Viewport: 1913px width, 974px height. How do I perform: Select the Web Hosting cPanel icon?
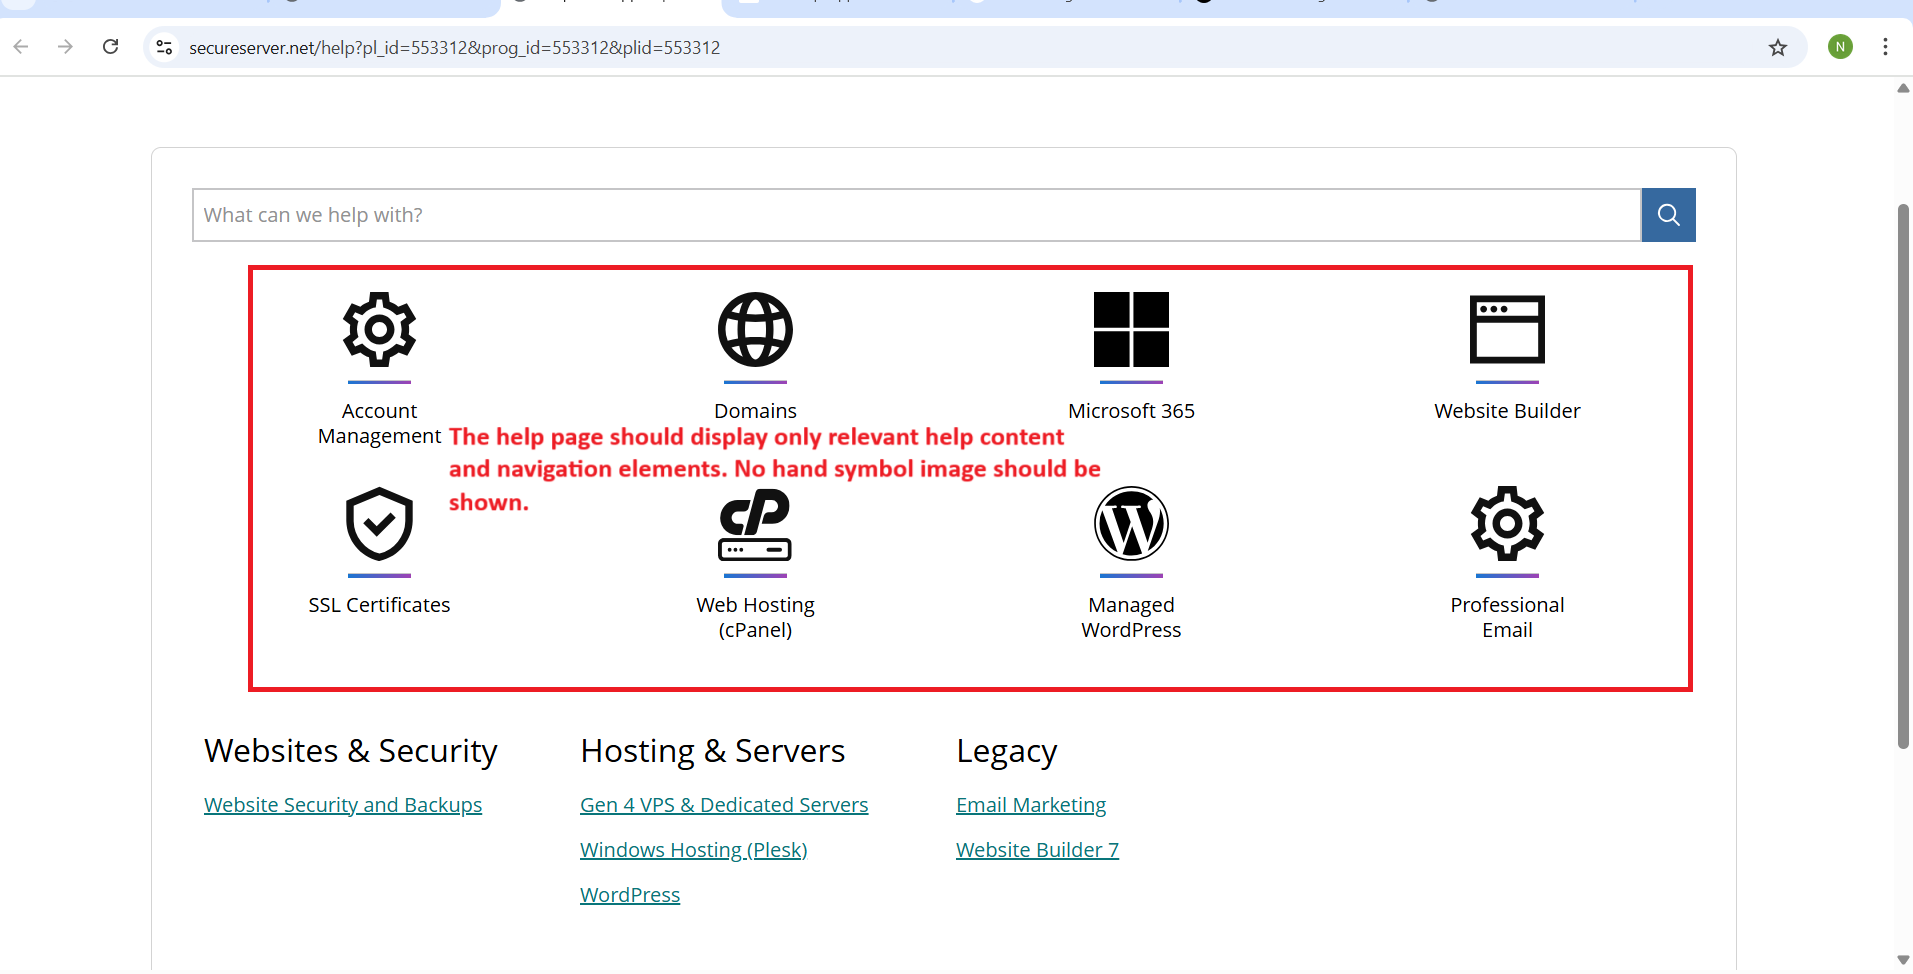pyautogui.click(x=755, y=524)
